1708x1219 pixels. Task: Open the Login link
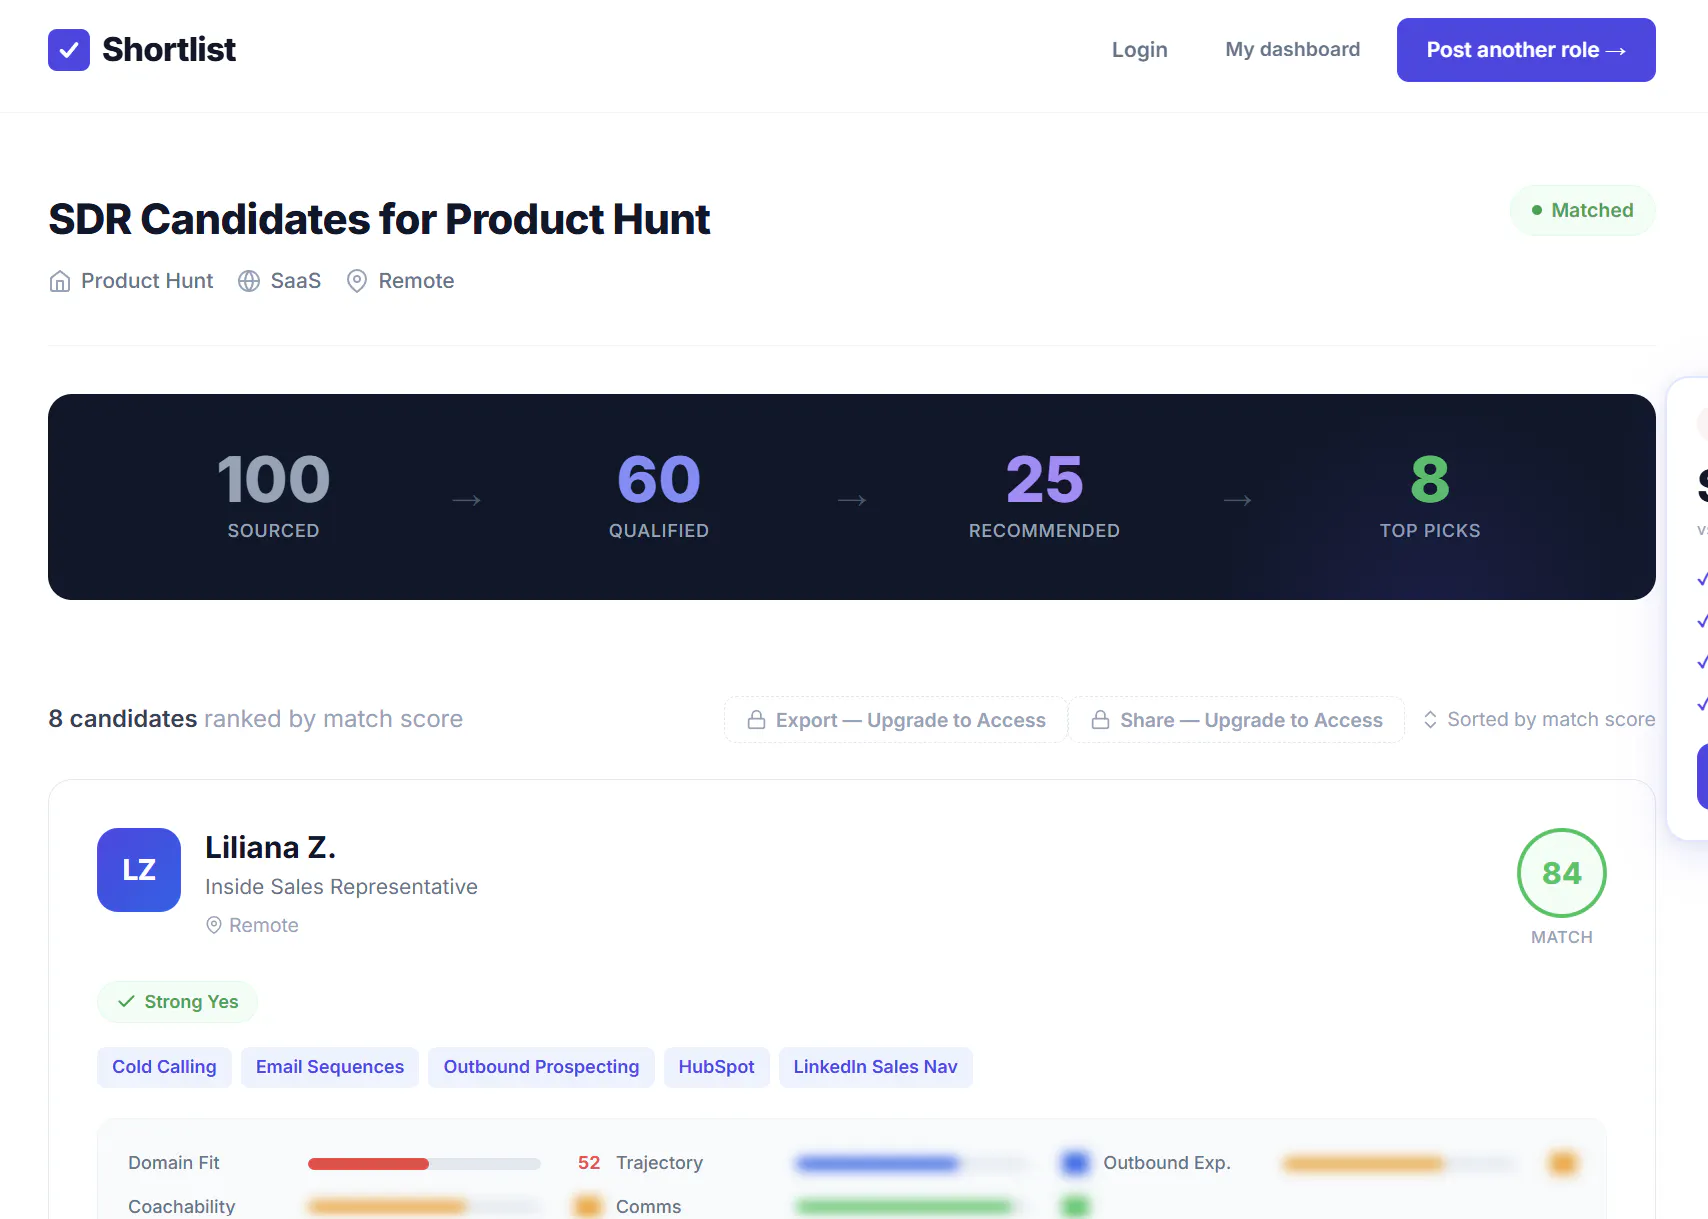[1140, 50]
